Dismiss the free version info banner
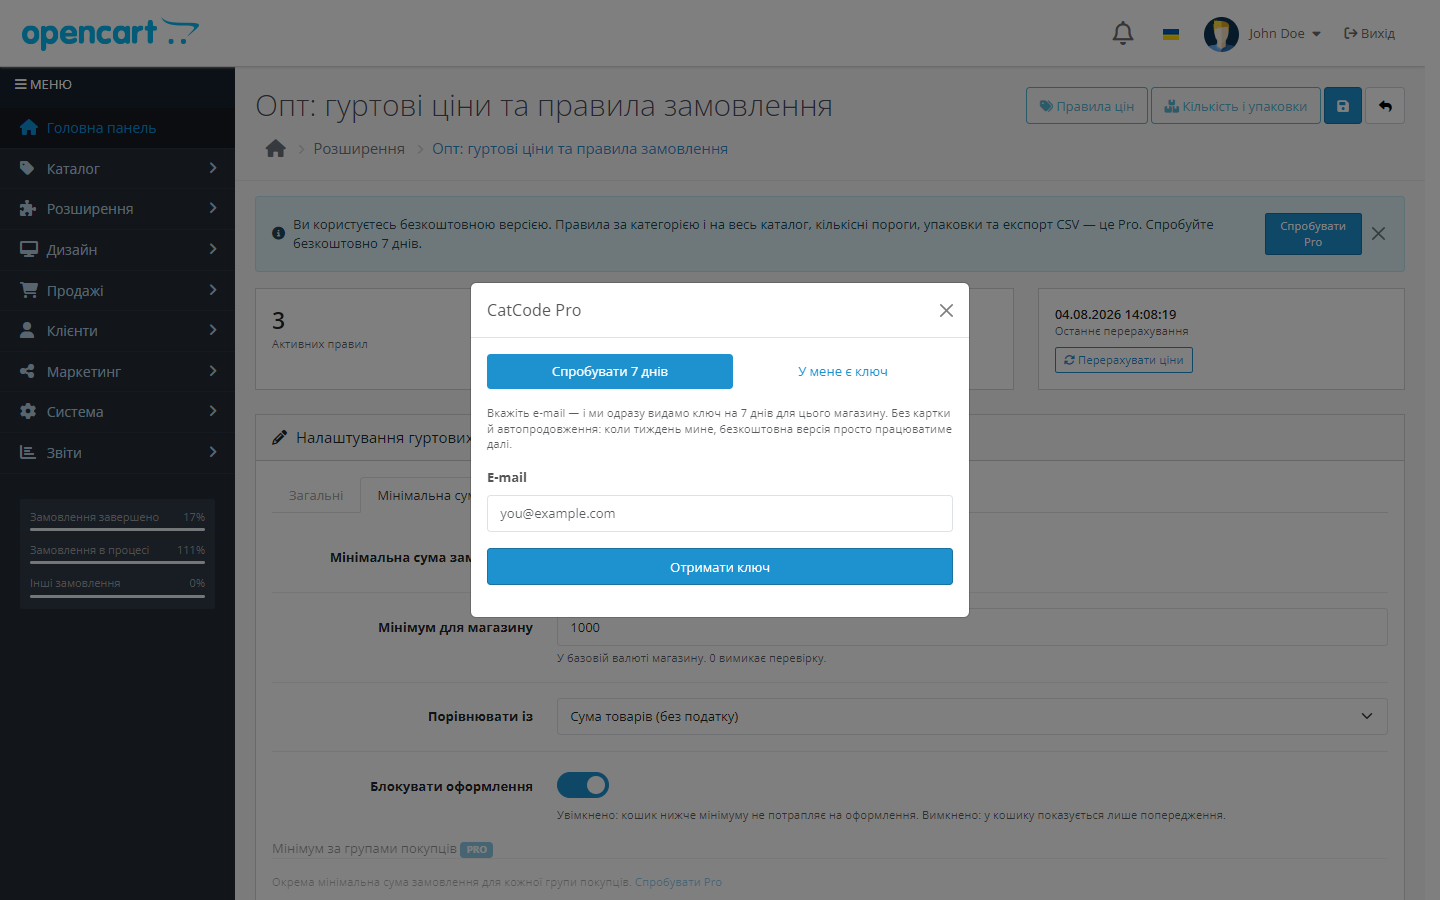This screenshot has width=1440, height=900. (x=1379, y=234)
